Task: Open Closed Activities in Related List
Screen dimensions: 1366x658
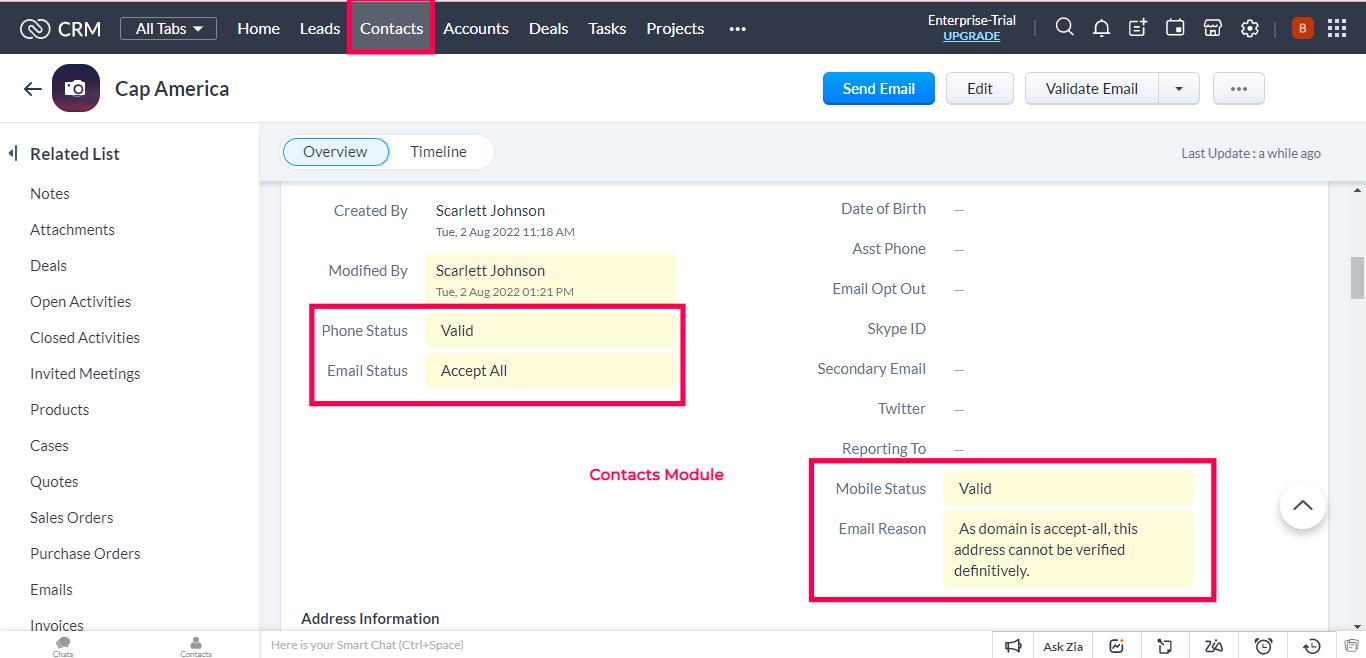Action: point(85,338)
